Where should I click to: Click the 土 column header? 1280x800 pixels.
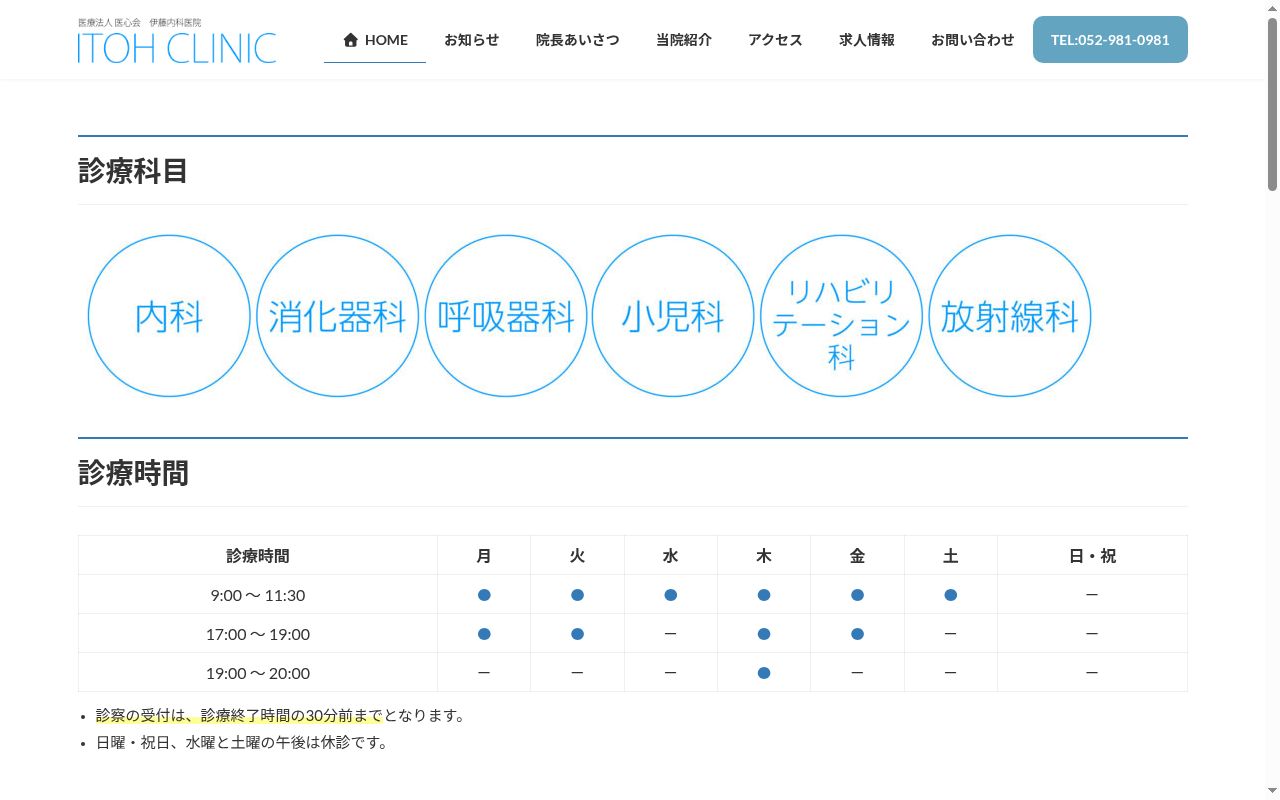click(951, 556)
